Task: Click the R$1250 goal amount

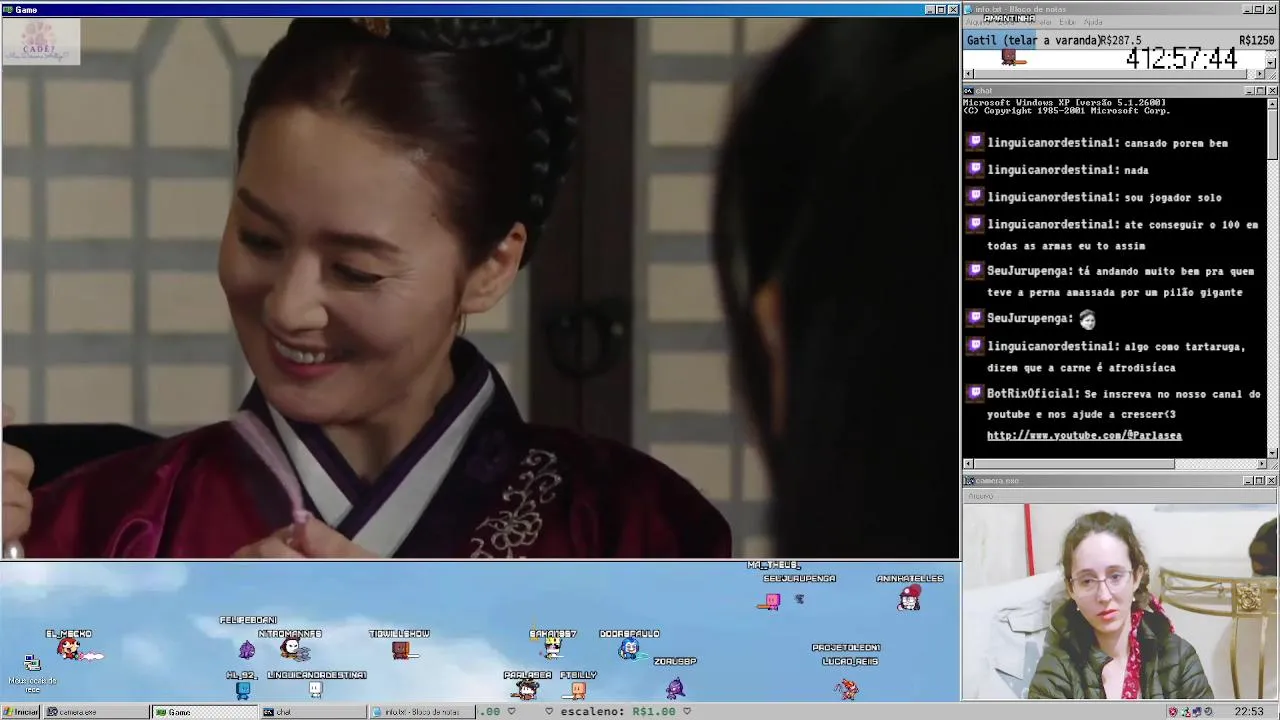Action: coord(1256,41)
